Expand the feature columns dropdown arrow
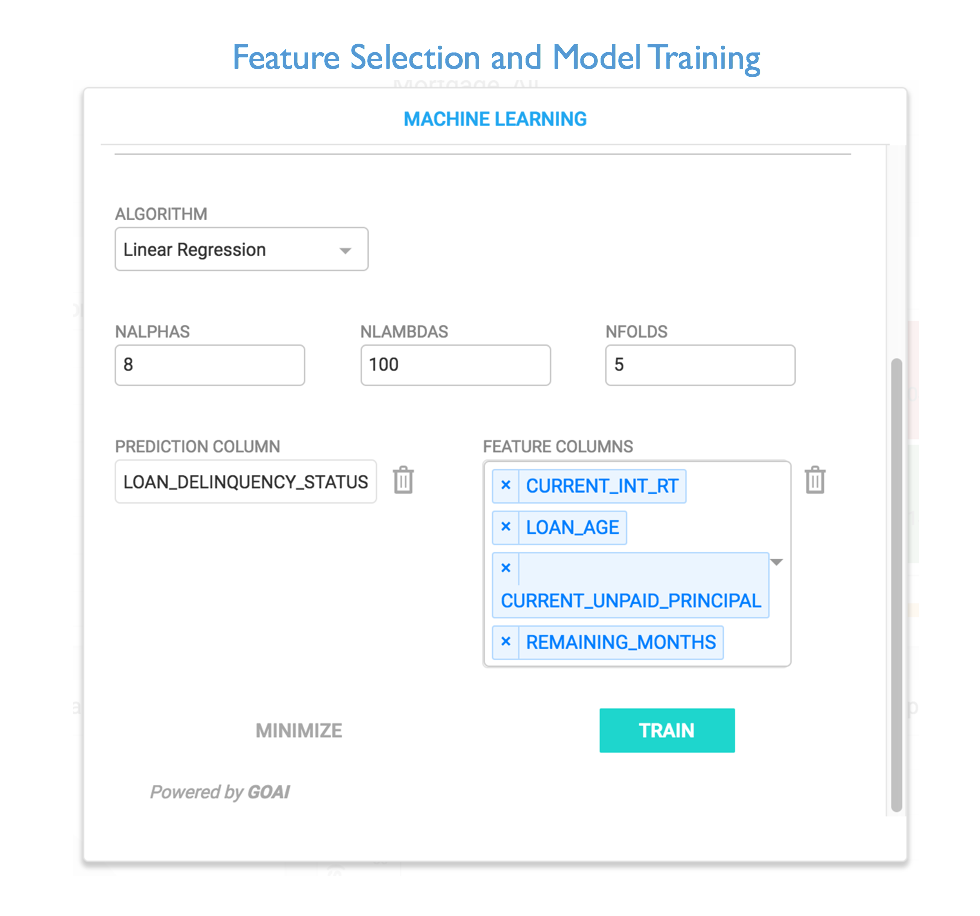Screen dimensions: 980x916 776,562
